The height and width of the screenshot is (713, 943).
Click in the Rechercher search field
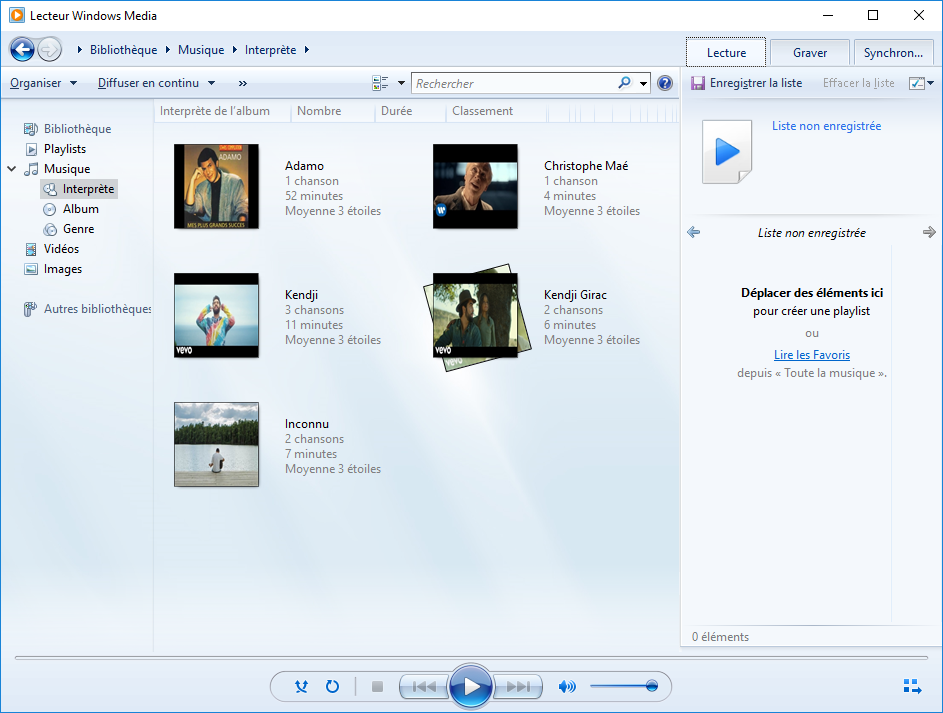[x=515, y=83]
